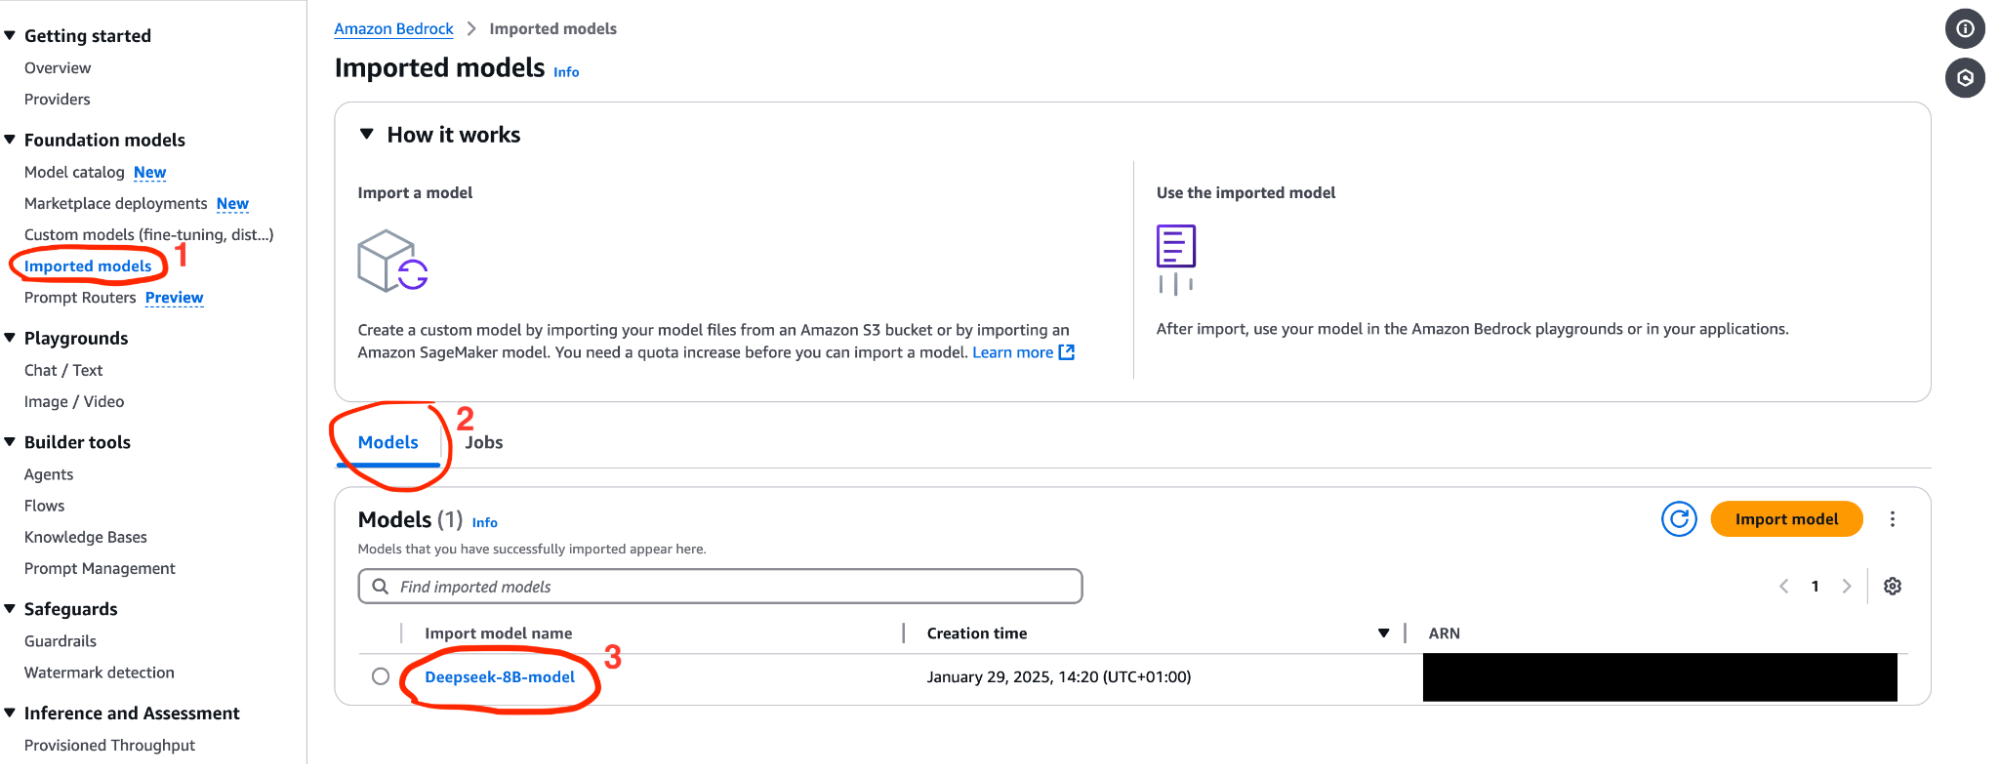Click Info link beside Imported models heading
Screen dimensions: 1999x765
(566, 72)
